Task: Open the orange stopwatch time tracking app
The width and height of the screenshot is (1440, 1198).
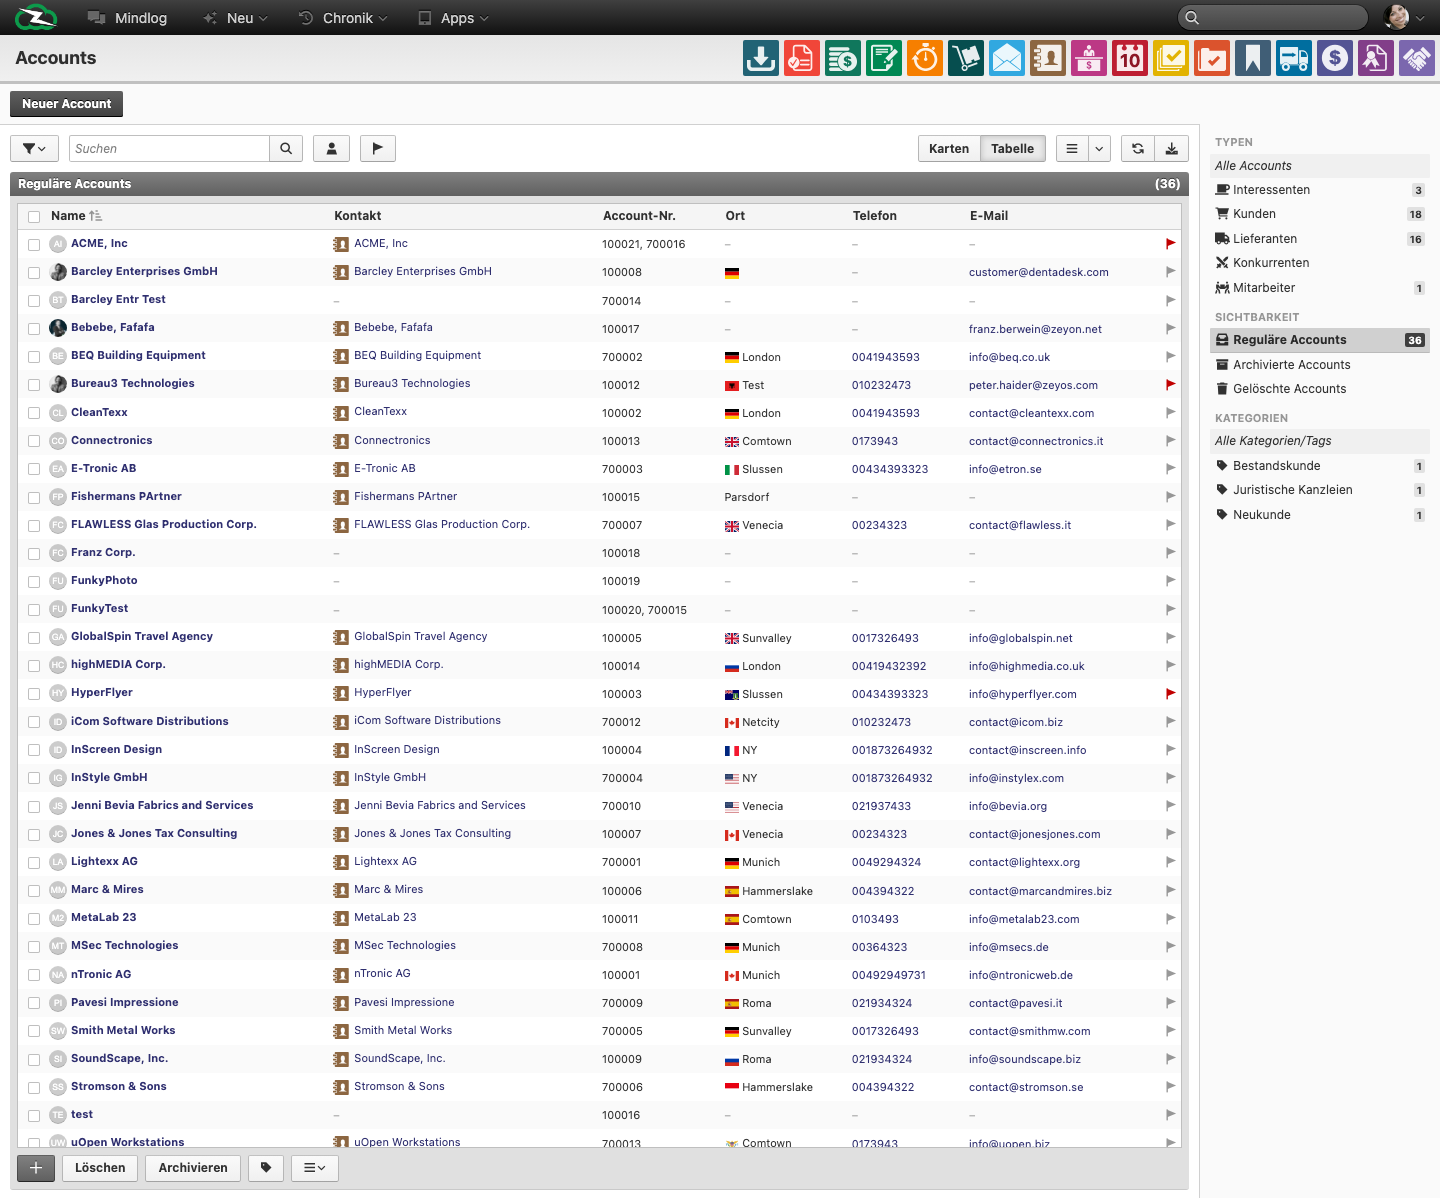Action: pos(925,58)
